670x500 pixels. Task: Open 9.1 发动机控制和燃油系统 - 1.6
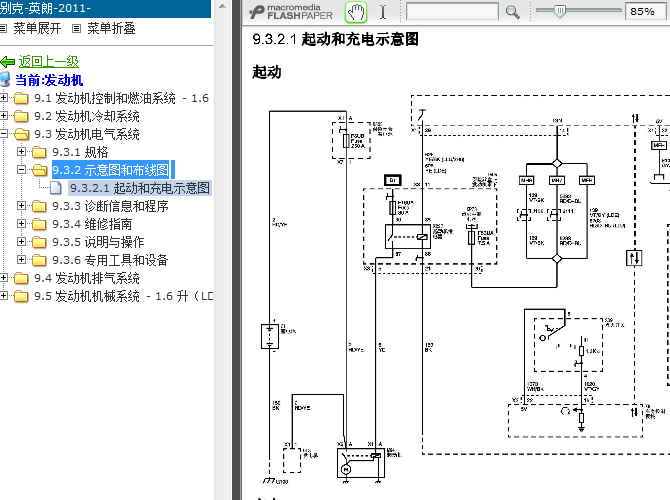pos(121,98)
